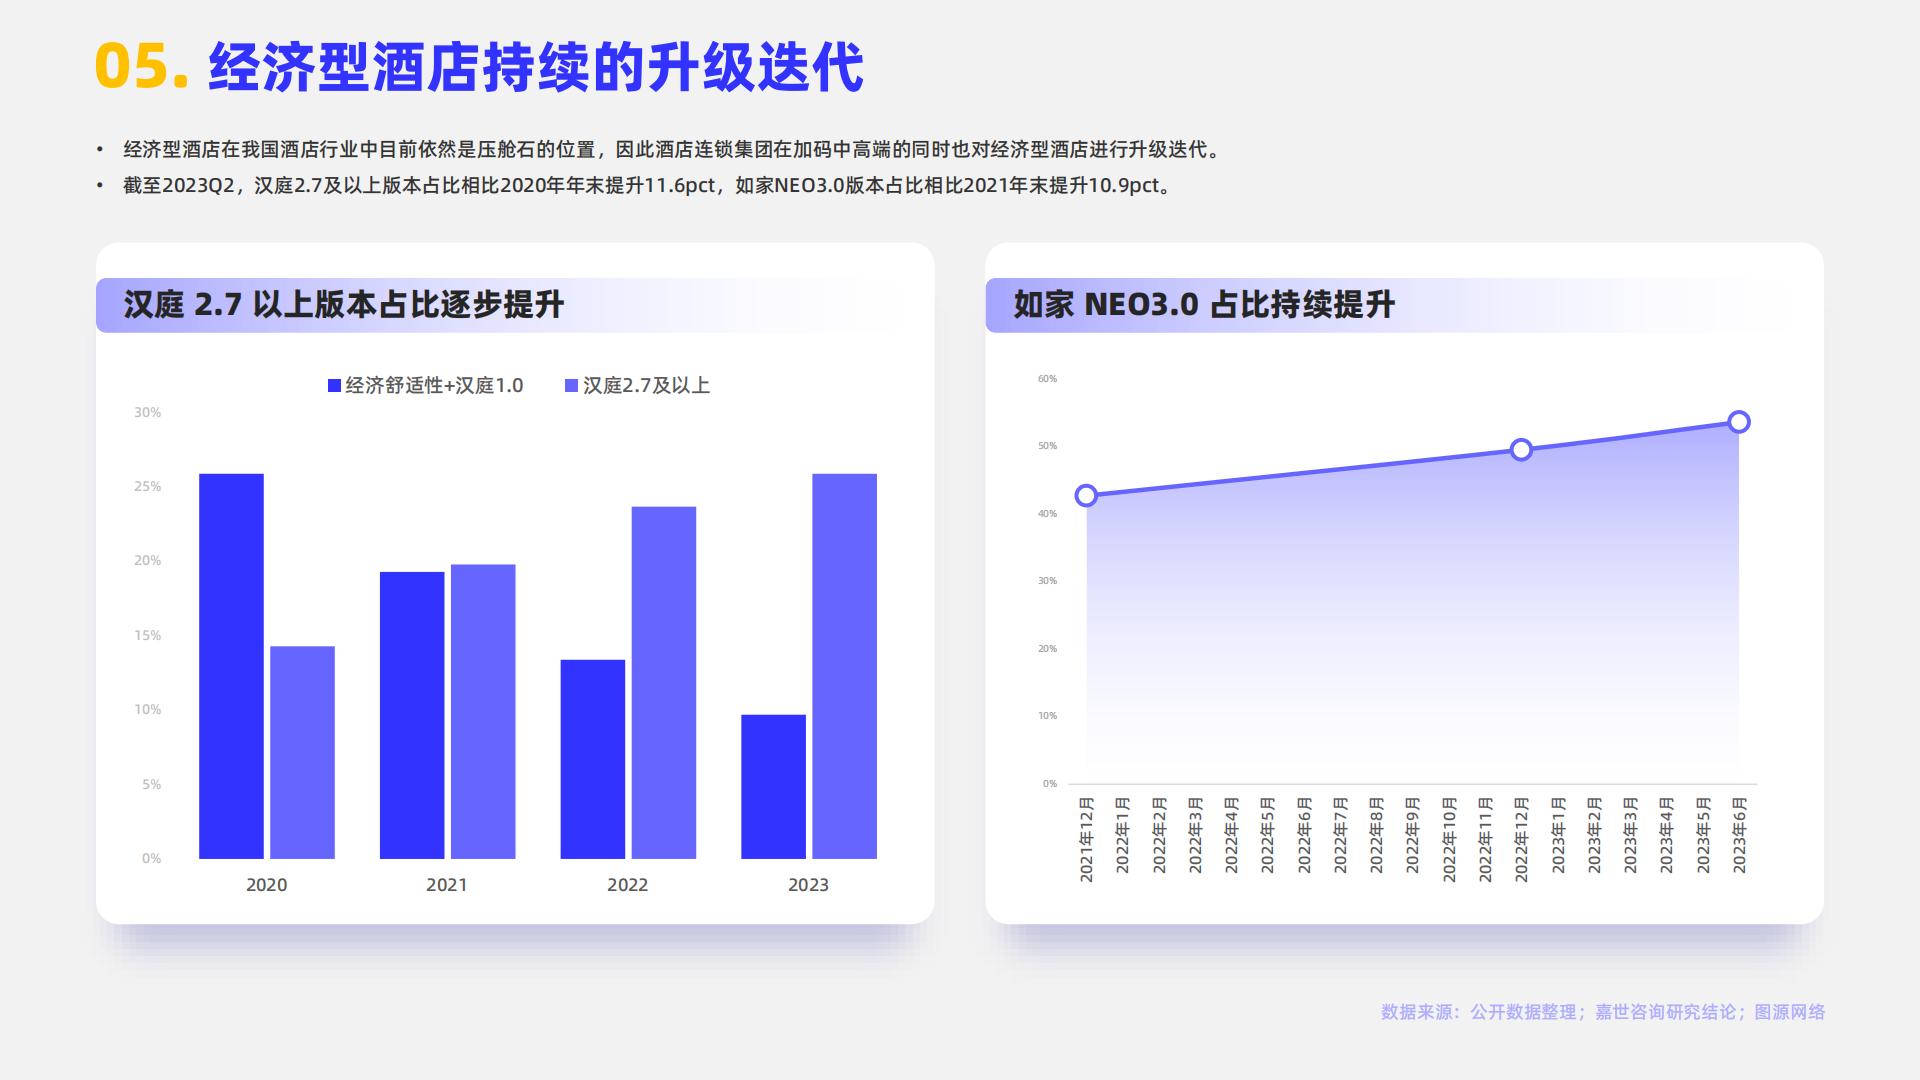
Task: Select the chart title 汉庭 2.7 以上版本占比逐步提升
Action: tap(344, 305)
